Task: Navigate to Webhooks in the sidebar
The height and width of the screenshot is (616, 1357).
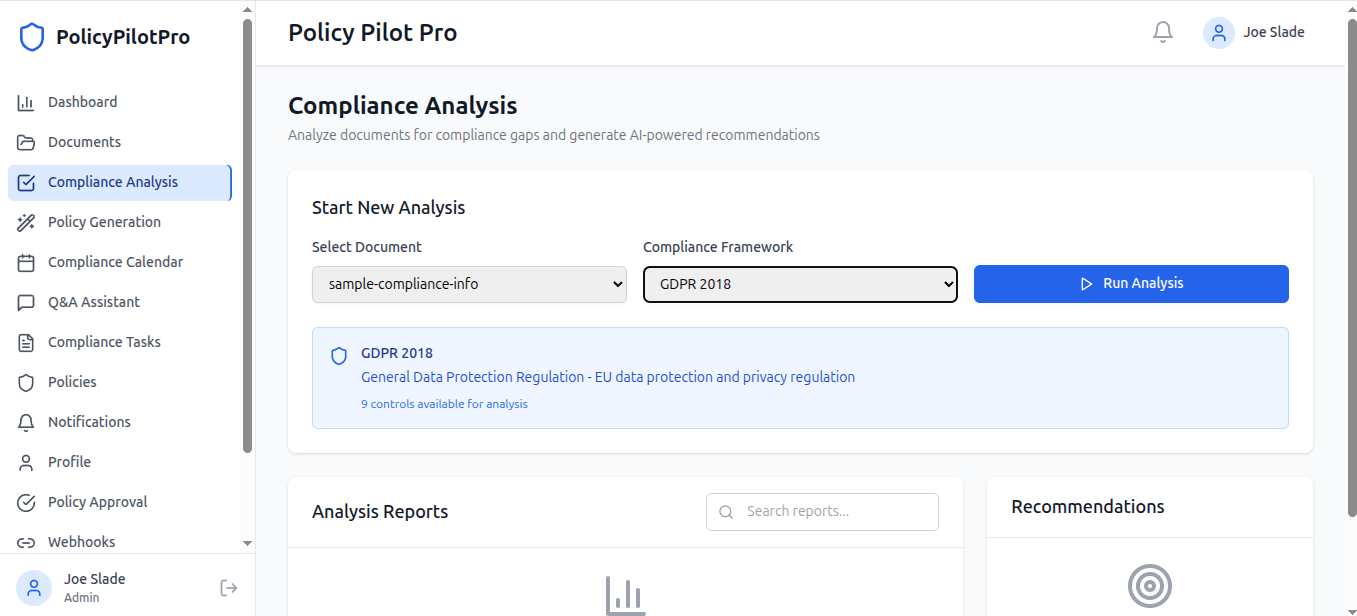Action: tap(81, 542)
